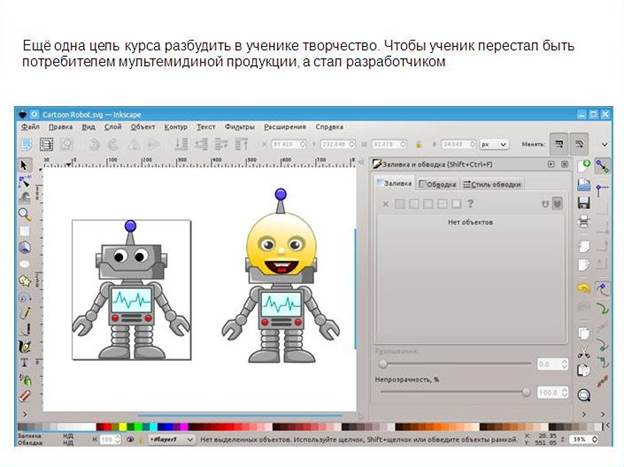Click the Cut scissors icon
624x467 pixels.
tap(584, 353)
